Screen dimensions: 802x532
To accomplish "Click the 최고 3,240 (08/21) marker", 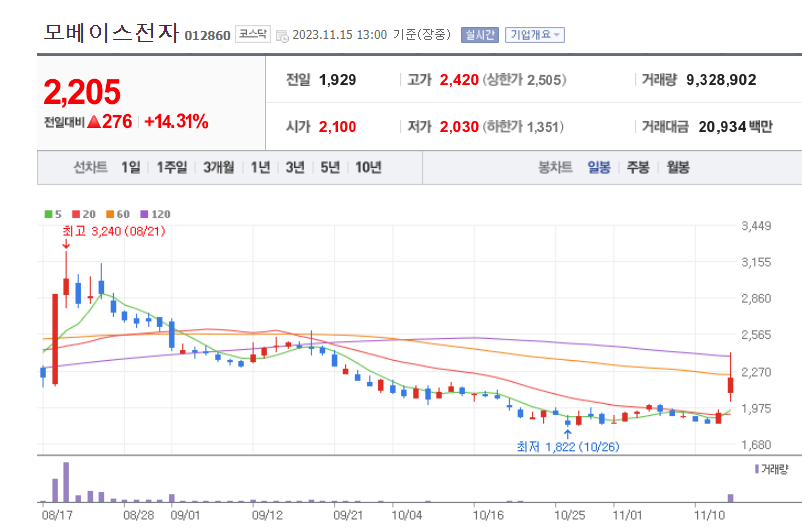I will tap(114, 231).
